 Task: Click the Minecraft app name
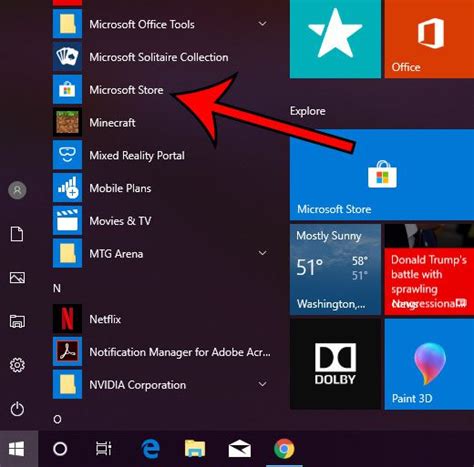(112, 123)
